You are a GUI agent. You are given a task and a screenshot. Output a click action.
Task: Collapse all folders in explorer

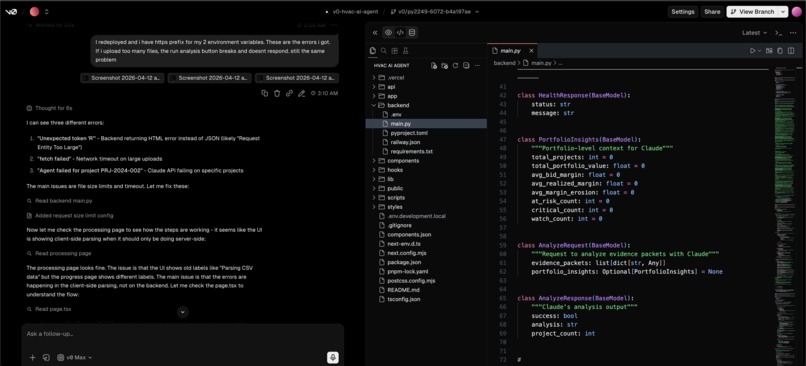click(466, 66)
